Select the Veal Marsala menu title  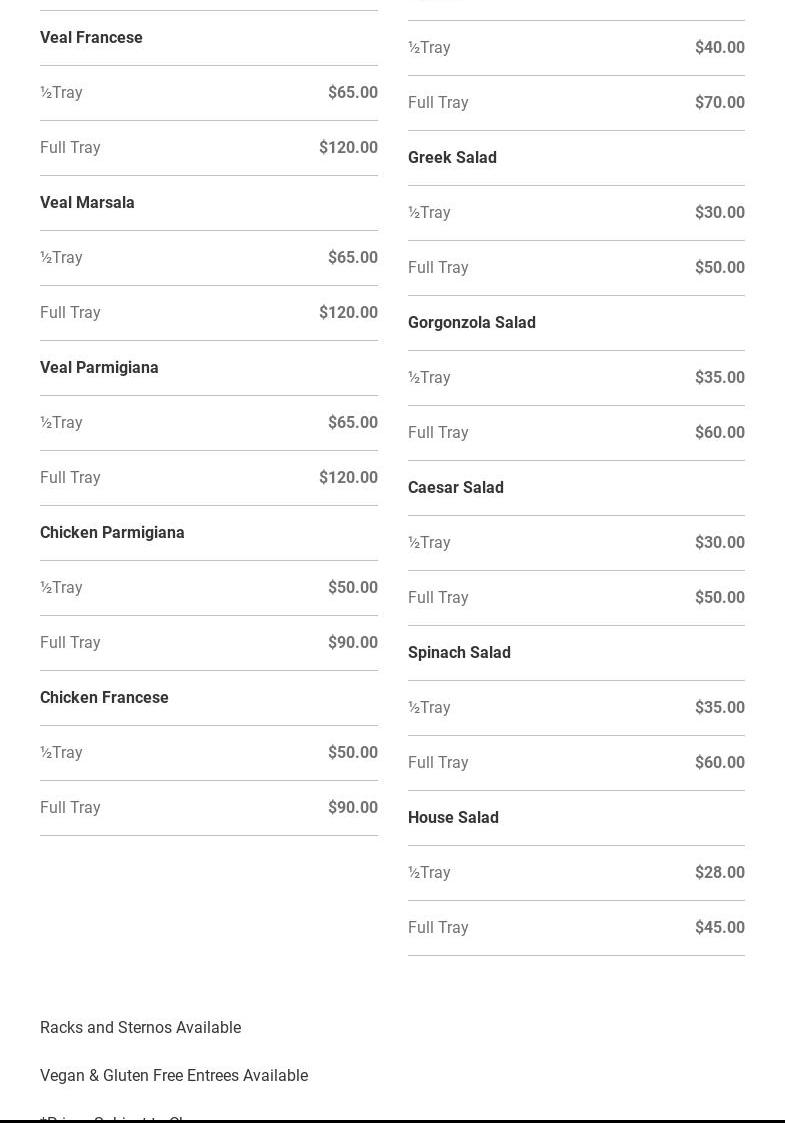(x=87, y=203)
